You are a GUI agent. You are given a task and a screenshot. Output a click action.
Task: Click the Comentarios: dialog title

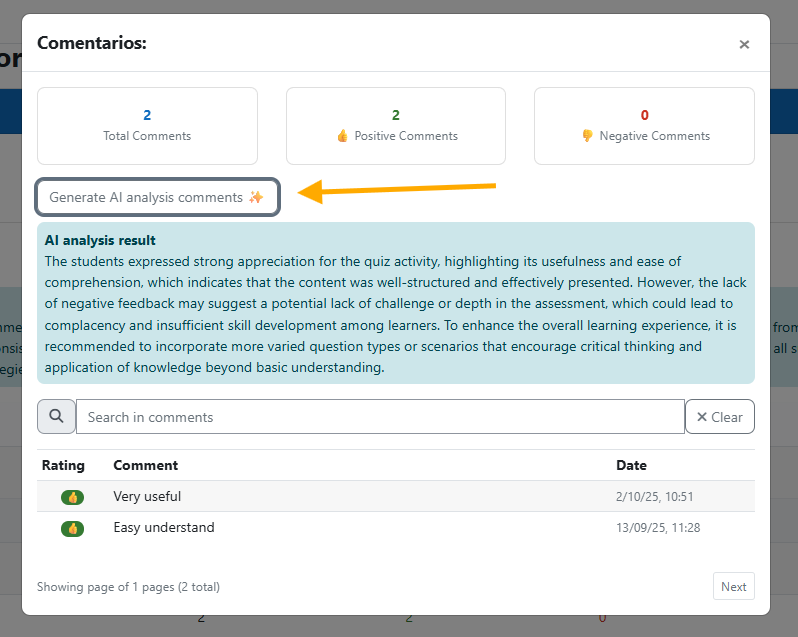tap(92, 43)
